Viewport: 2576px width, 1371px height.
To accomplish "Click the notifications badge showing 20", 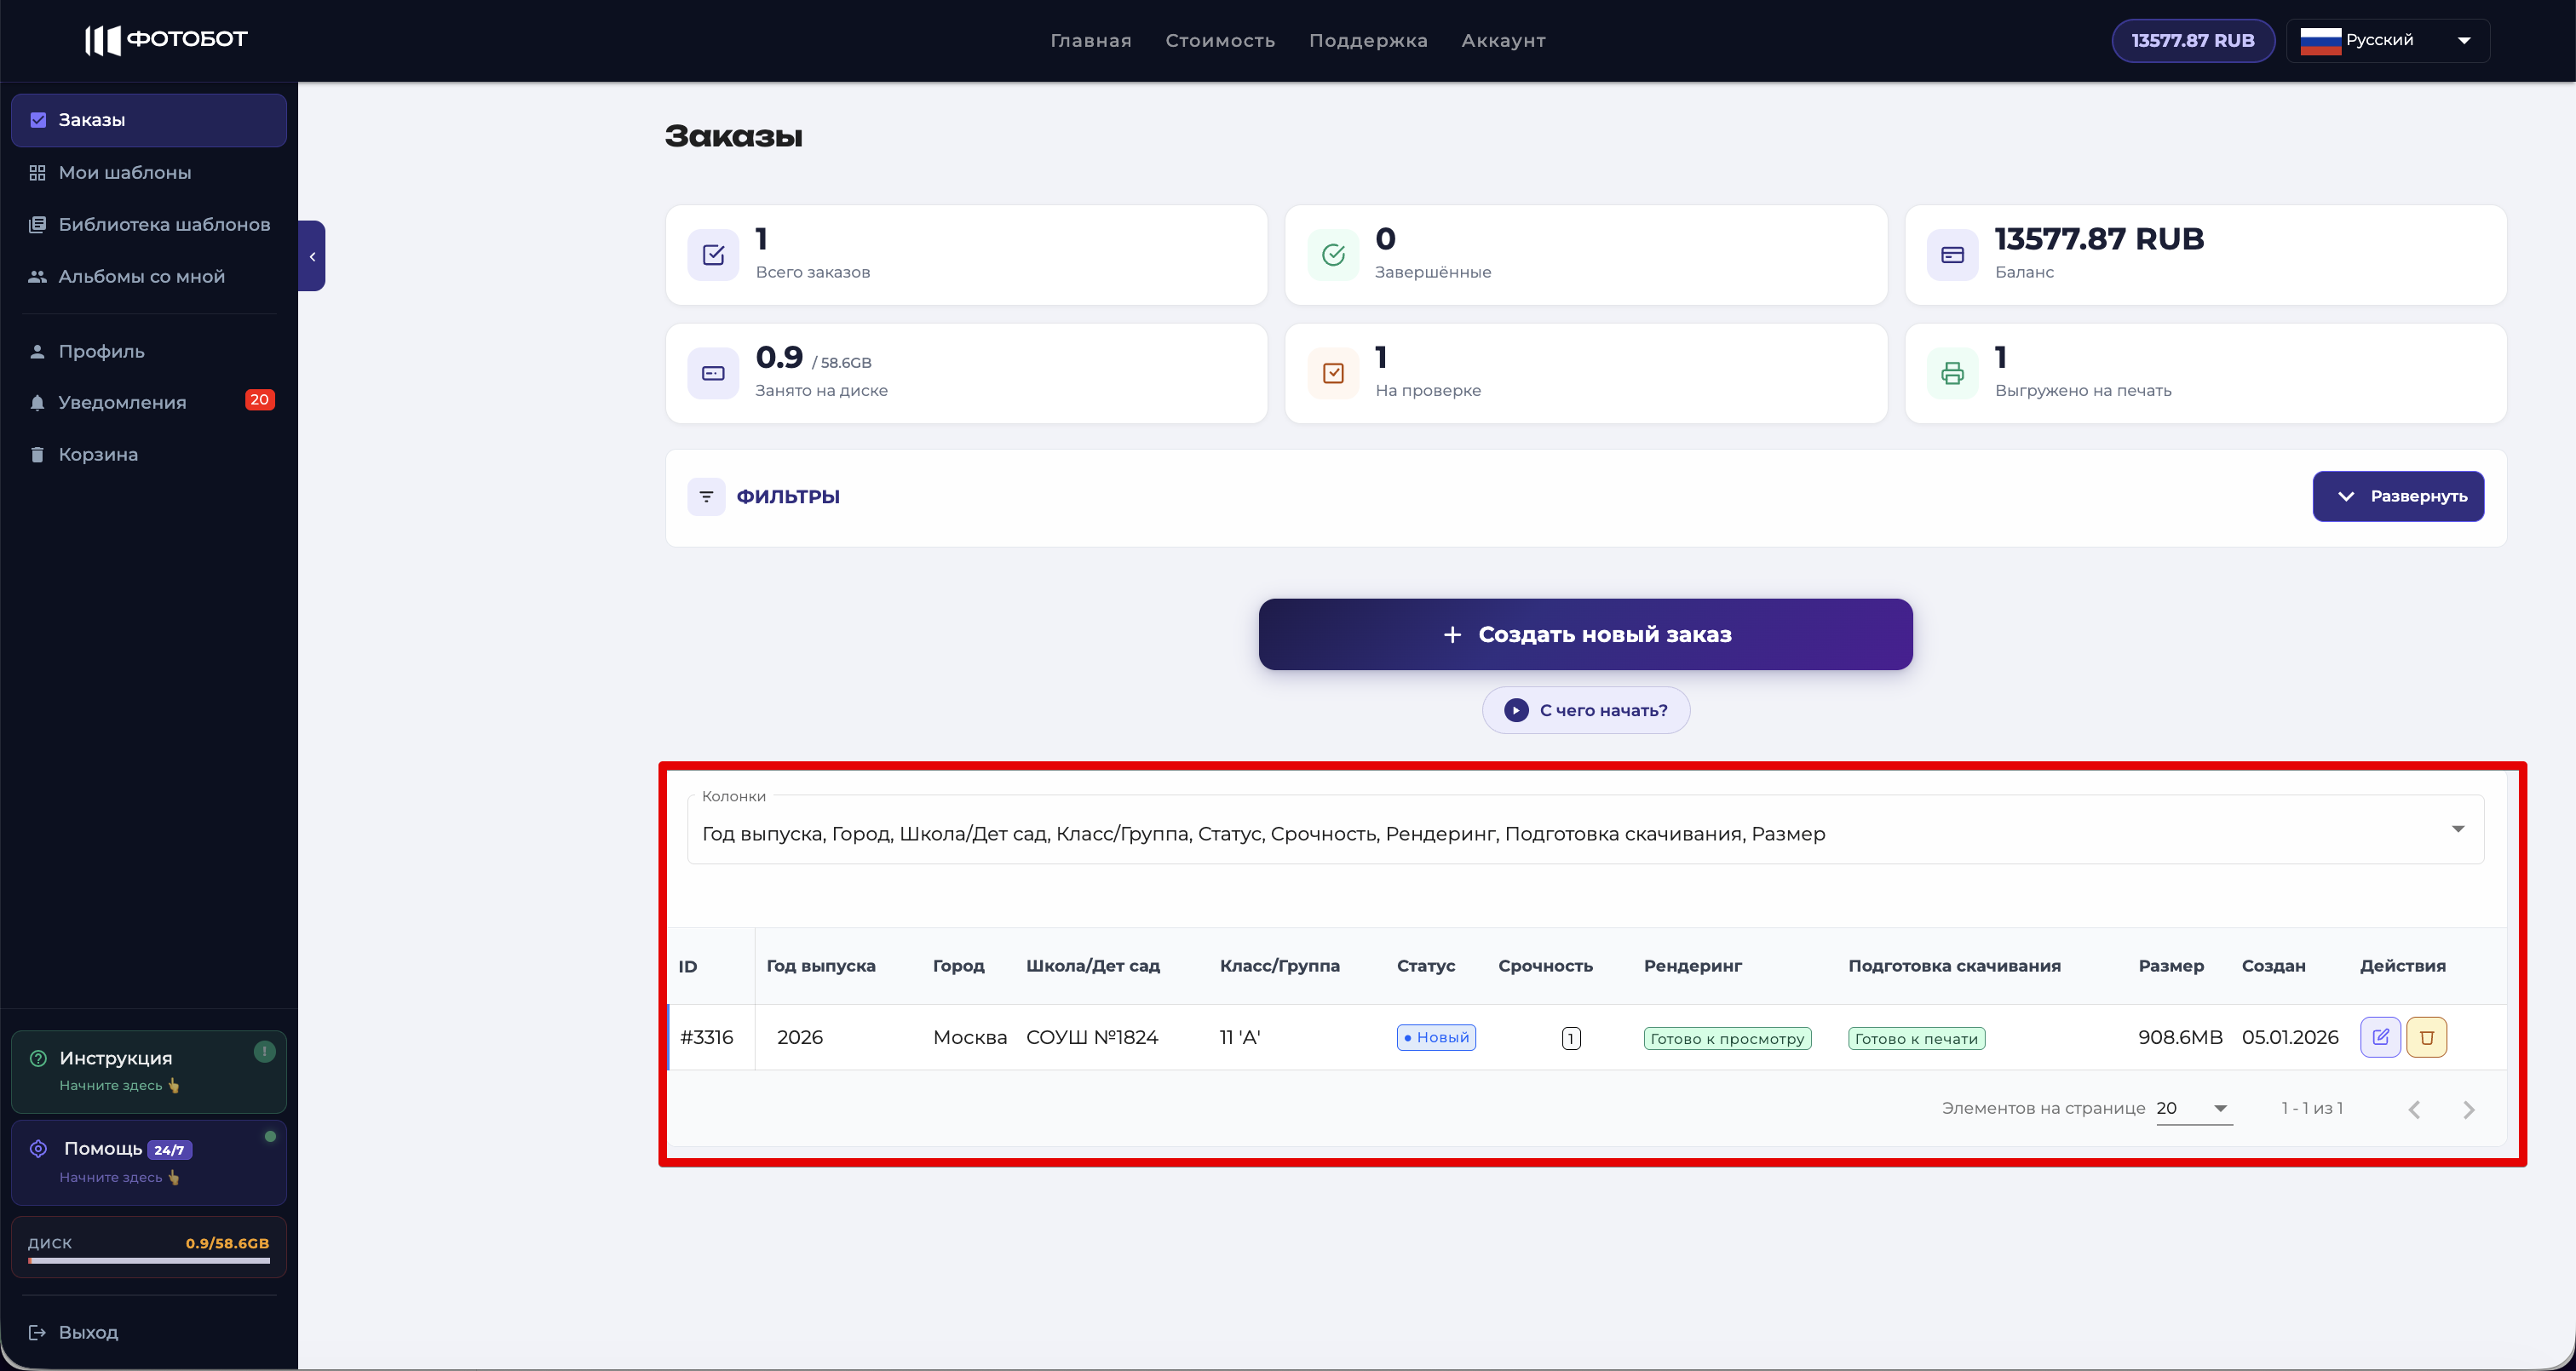I will (260, 400).
